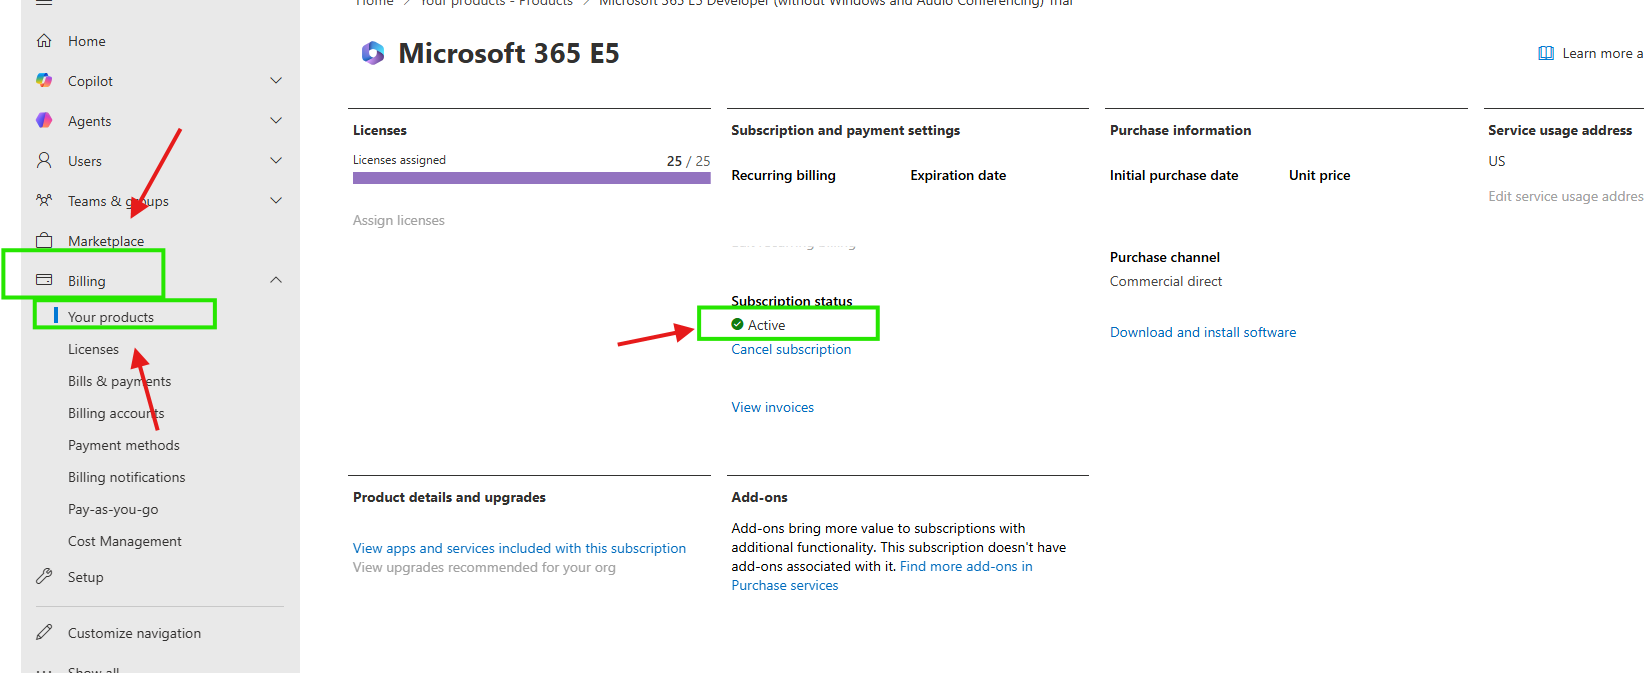Click Assign licenses link
Screen dimensions: 1644x673
pos(399,220)
